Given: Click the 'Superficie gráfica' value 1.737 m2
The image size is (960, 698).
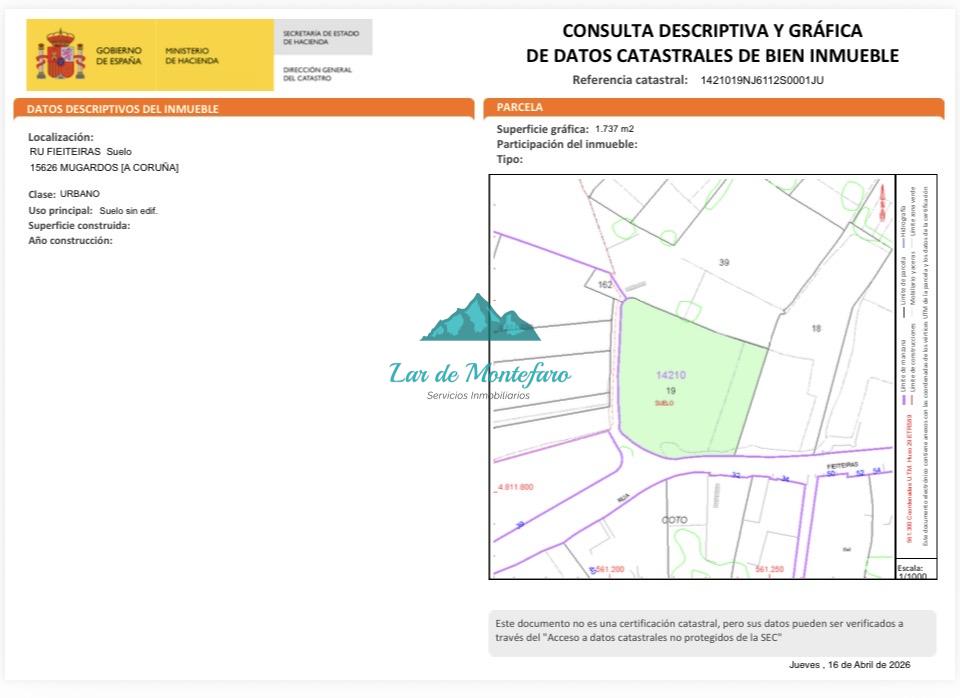Looking at the screenshot, I should 614,129.
